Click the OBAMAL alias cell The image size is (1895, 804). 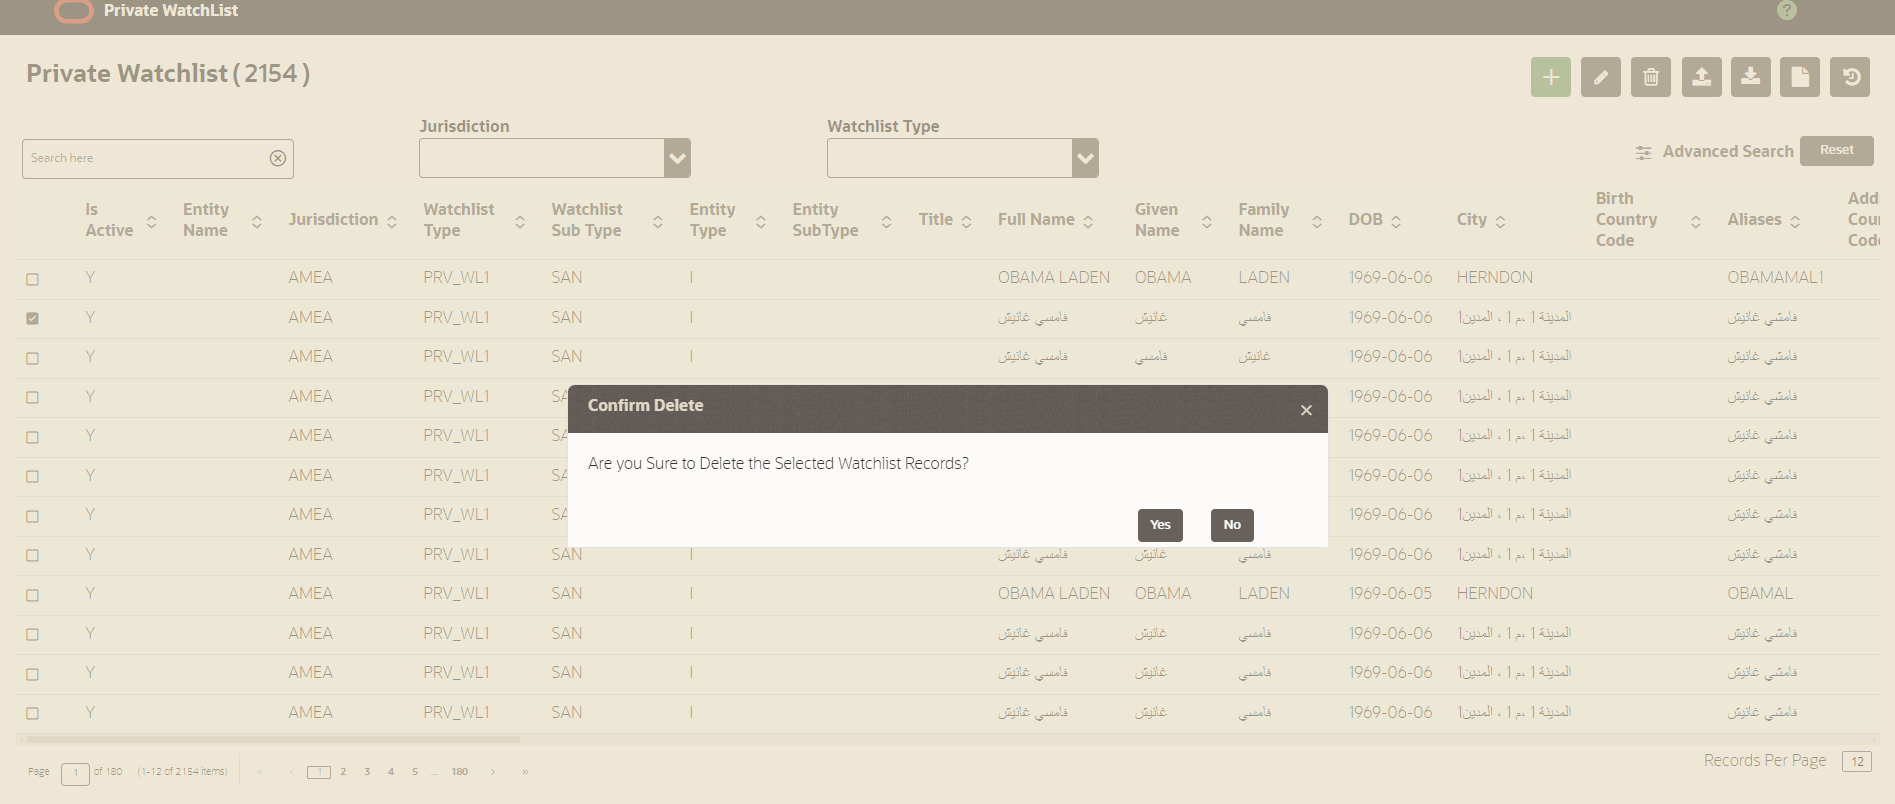1760,594
